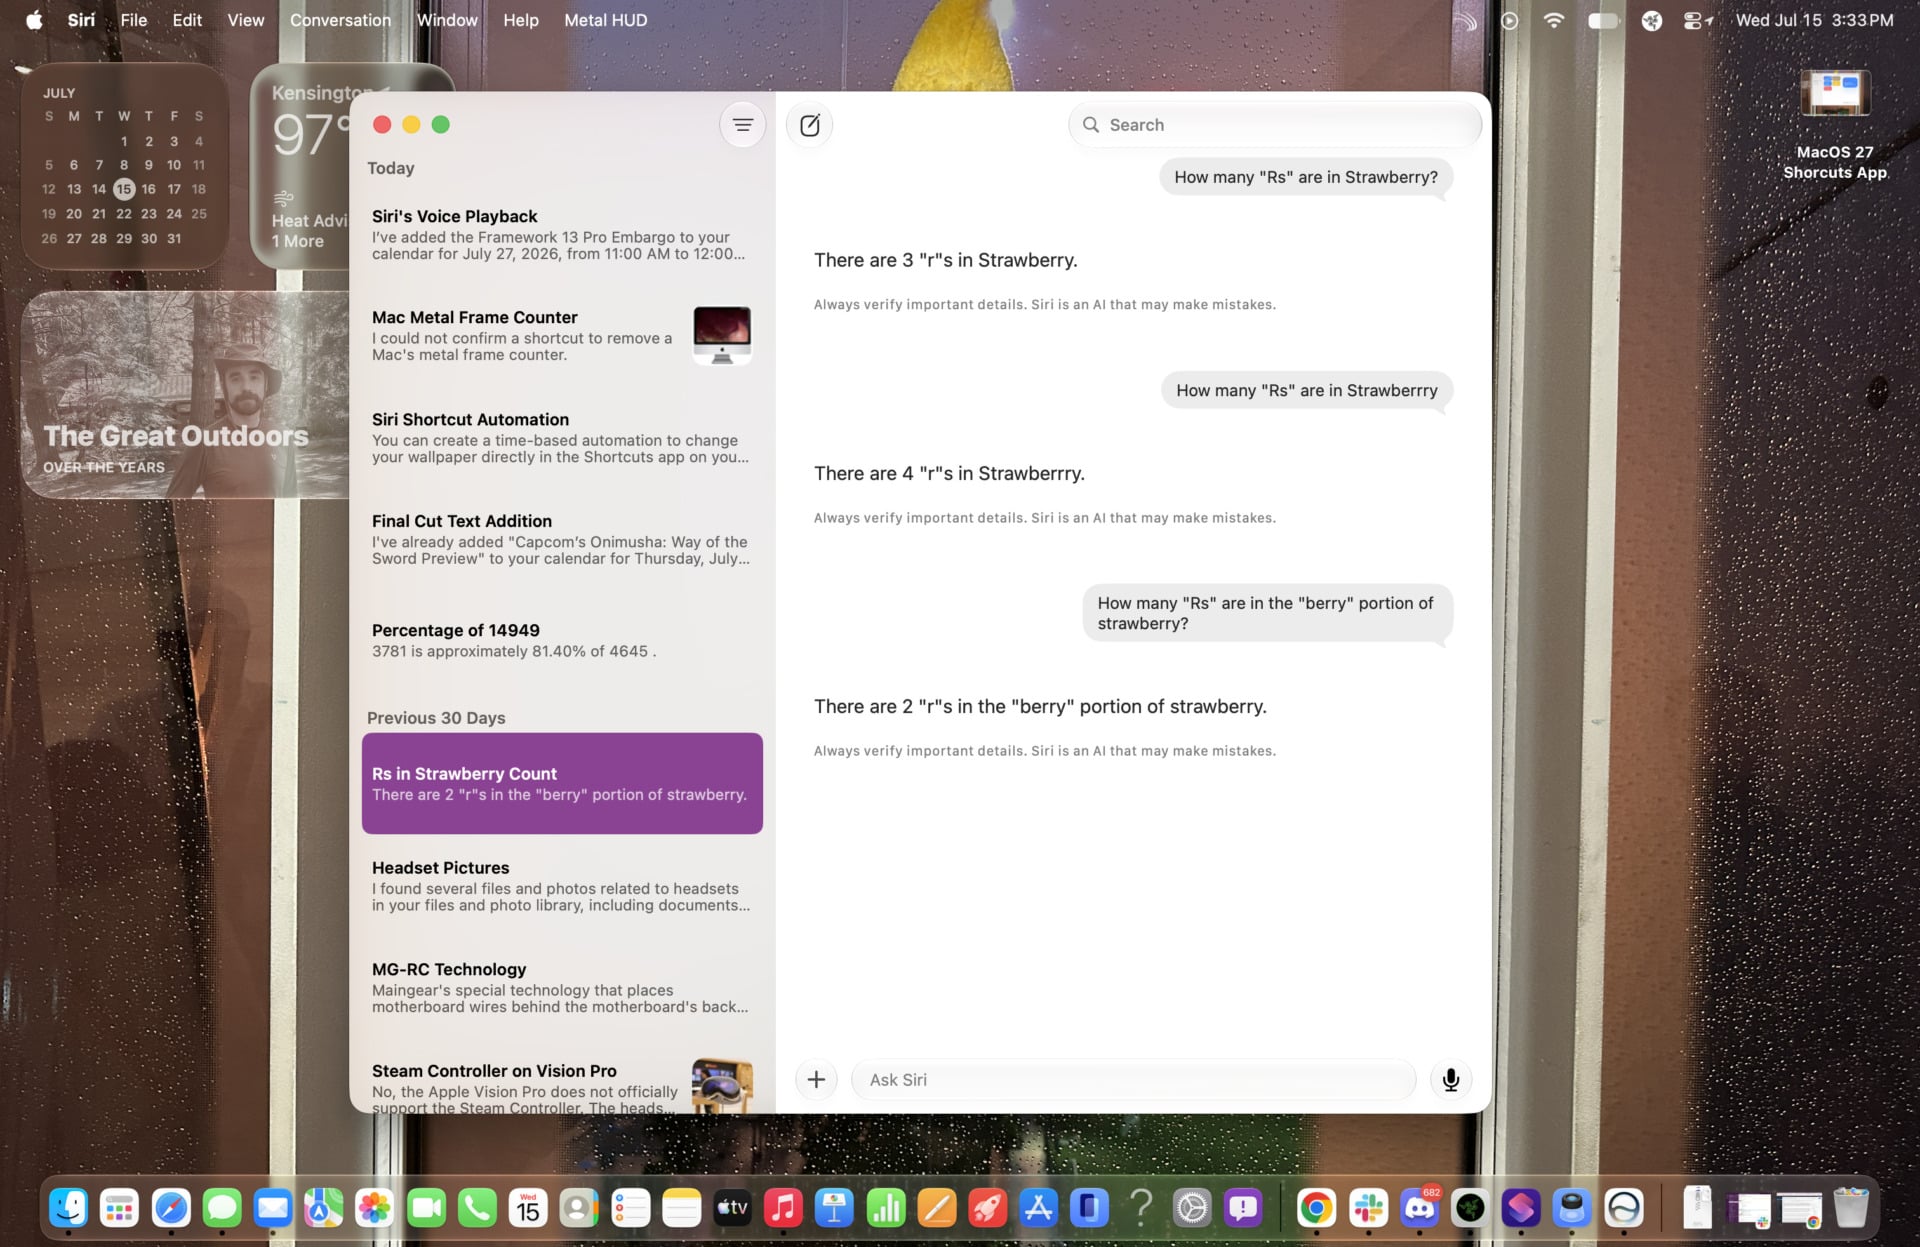Activate the microphone dictation button
1920x1247 pixels.
point(1450,1080)
